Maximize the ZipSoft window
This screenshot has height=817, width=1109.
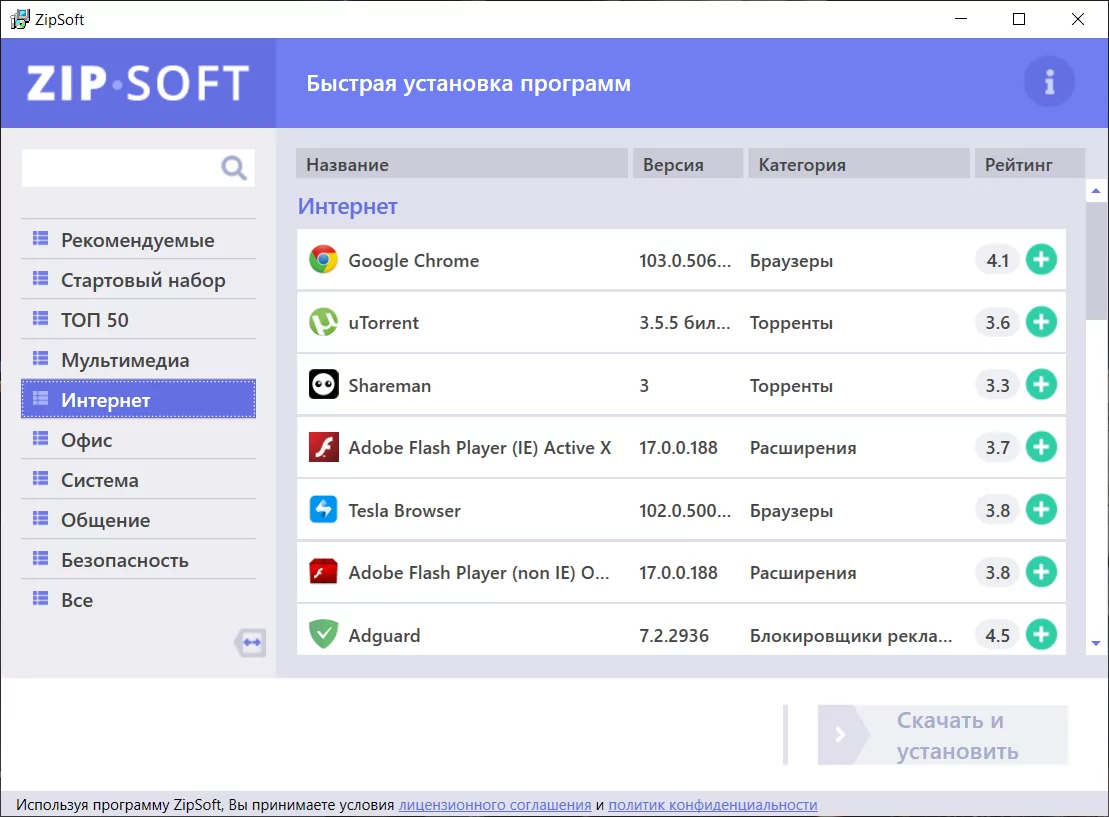[x=1019, y=19]
